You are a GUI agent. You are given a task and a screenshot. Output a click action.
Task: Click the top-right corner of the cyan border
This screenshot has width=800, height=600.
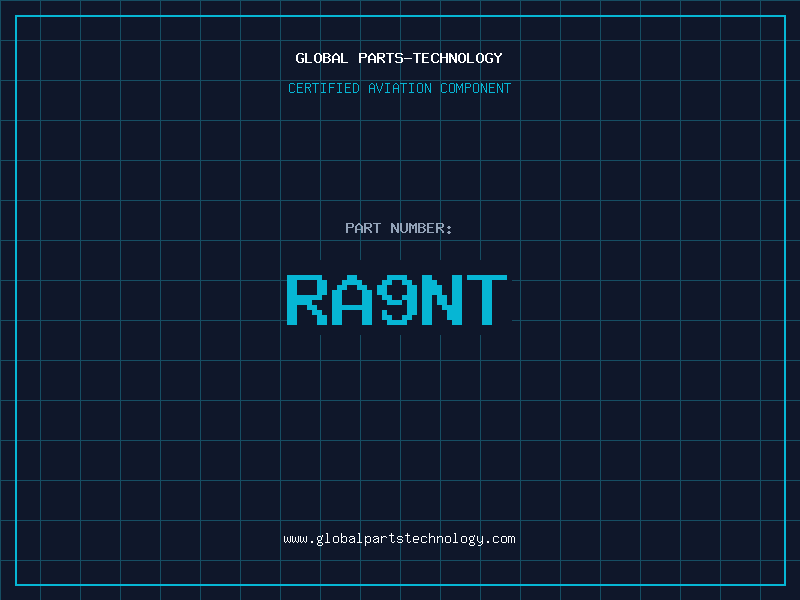point(785,16)
